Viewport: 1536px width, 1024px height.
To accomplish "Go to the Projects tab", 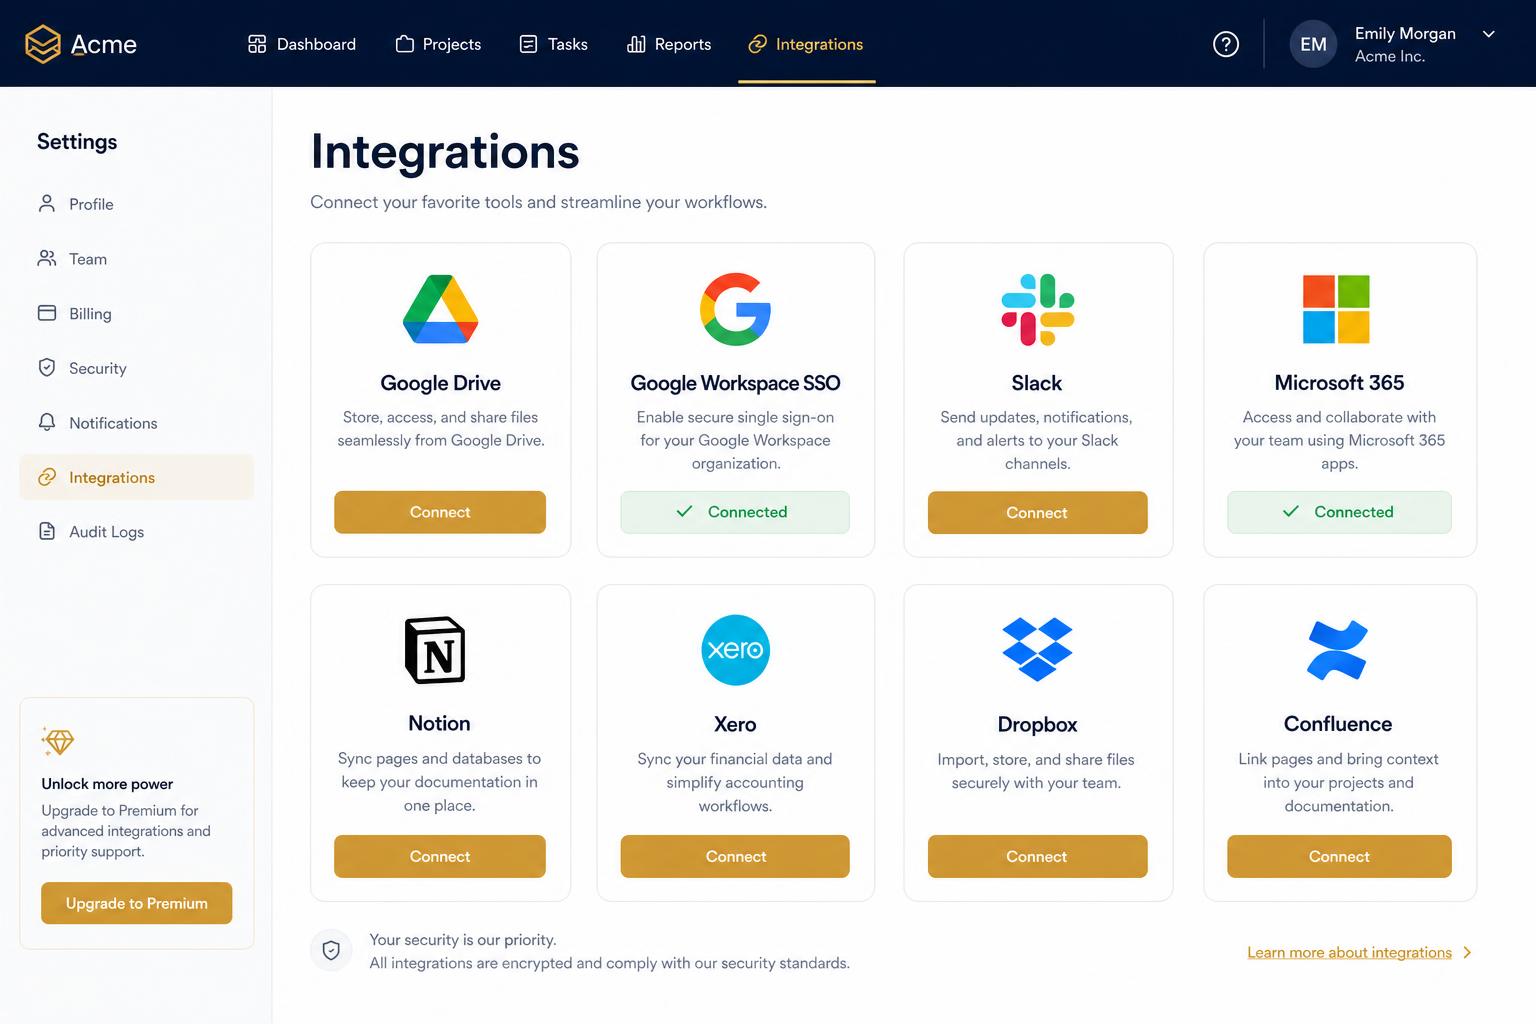I will click(x=438, y=44).
